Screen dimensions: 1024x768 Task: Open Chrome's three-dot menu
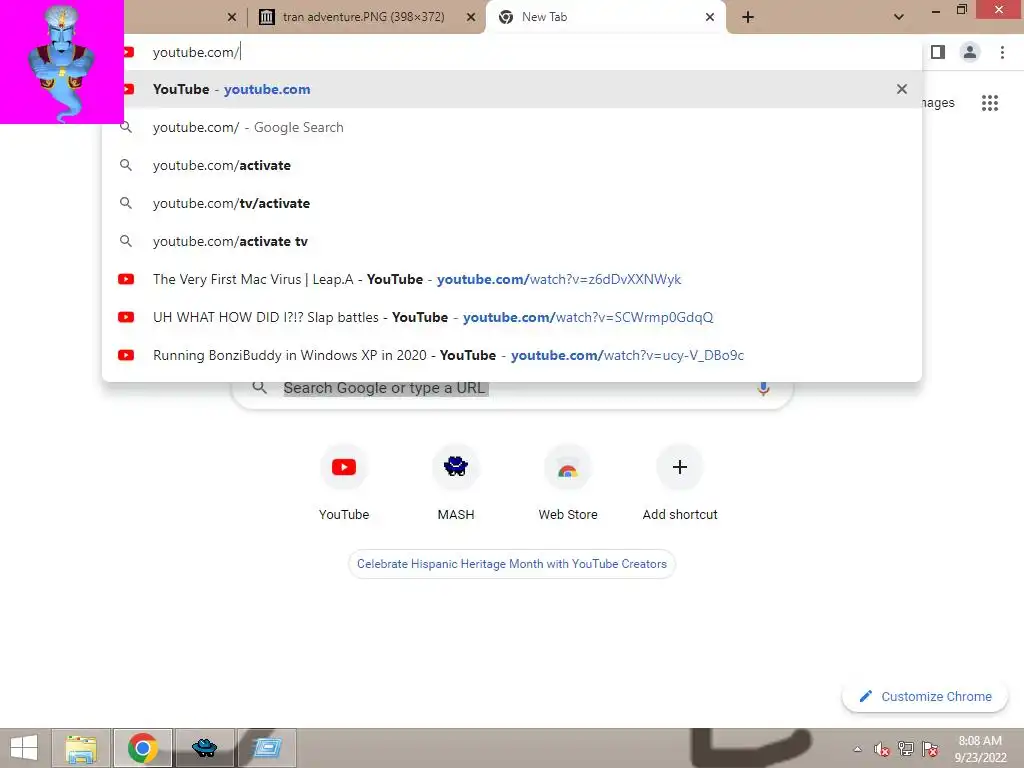click(1002, 52)
